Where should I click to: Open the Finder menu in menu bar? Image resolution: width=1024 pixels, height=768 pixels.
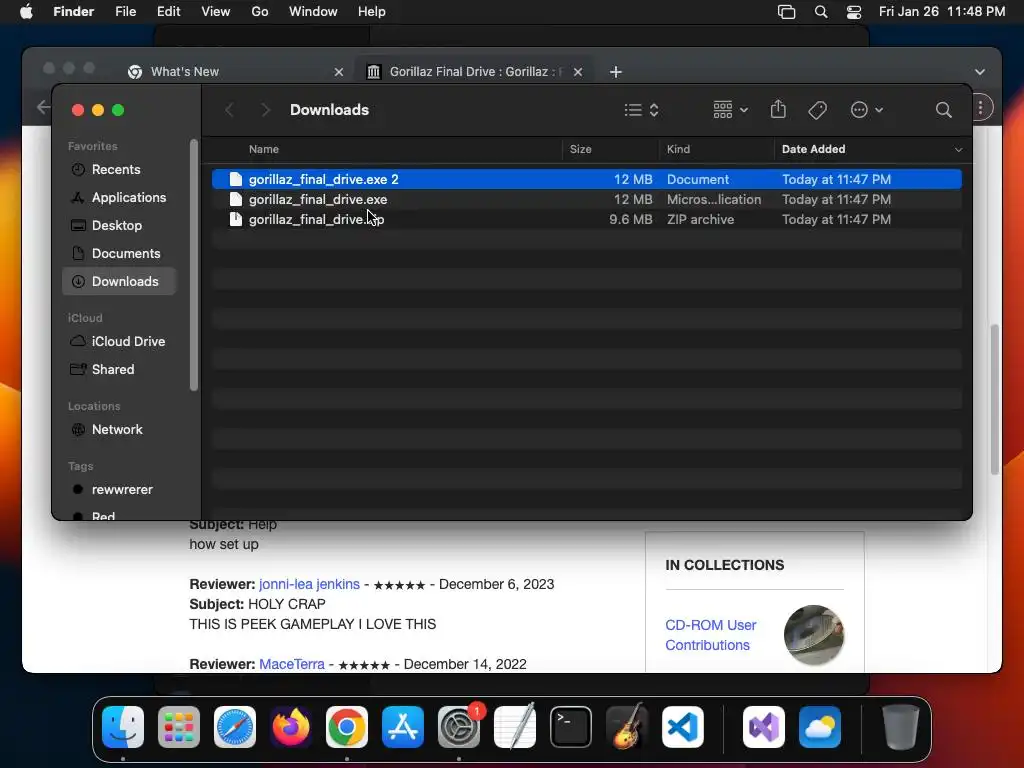pyautogui.click(x=74, y=12)
